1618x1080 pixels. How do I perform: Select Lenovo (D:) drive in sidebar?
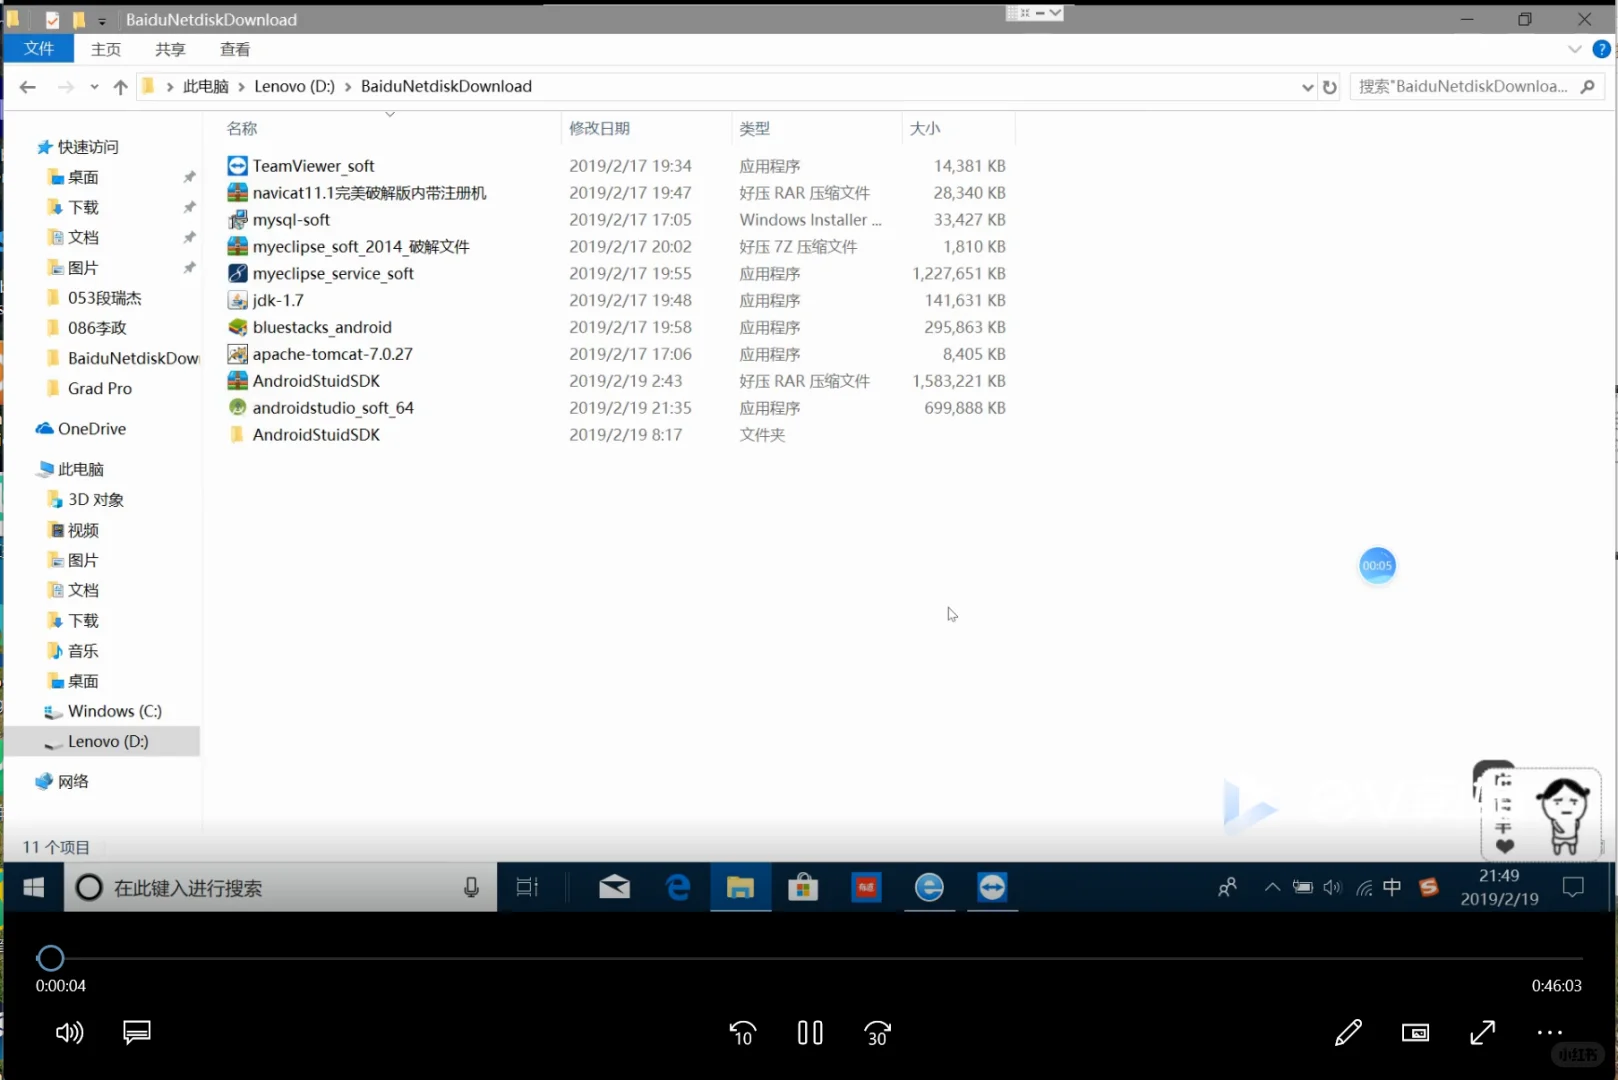pyautogui.click(x=108, y=741)
